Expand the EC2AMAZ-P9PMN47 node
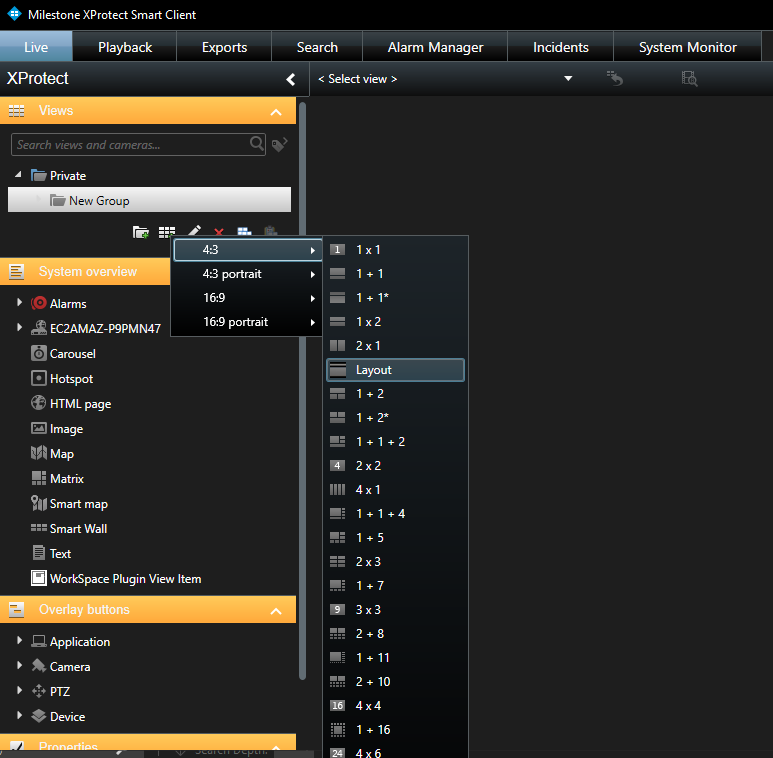Viewport: 773px width, 758px height. [19, 327]
